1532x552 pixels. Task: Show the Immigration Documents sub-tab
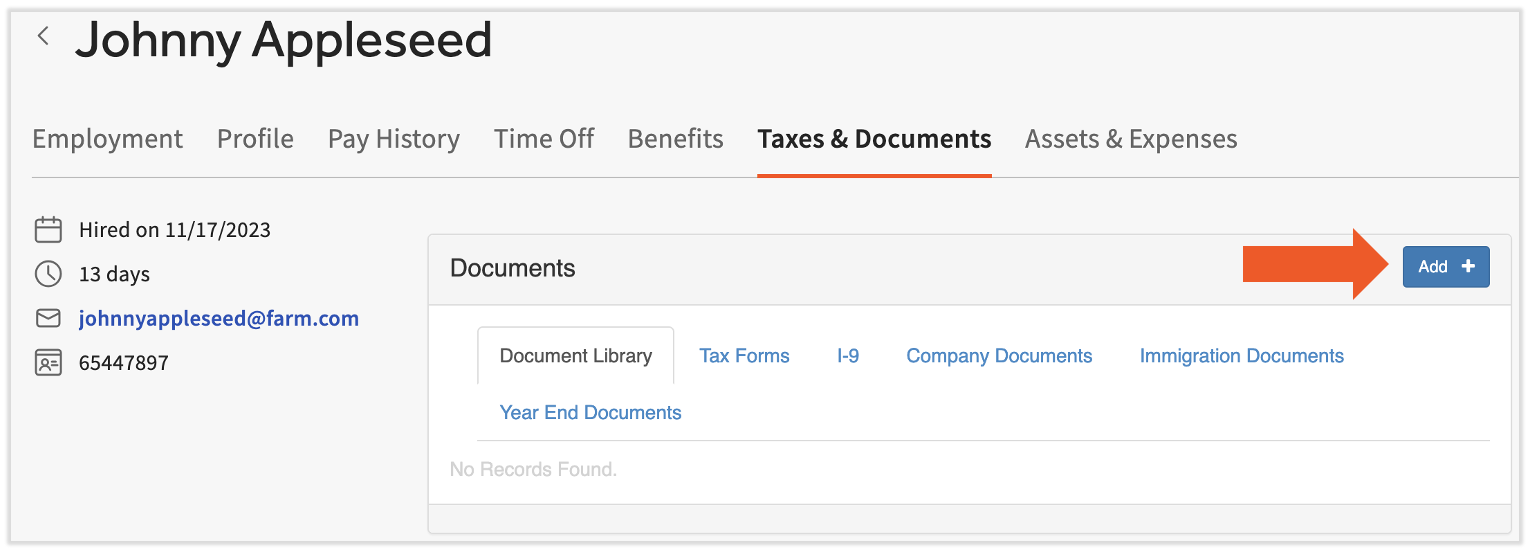click(x=1241, y=356)
